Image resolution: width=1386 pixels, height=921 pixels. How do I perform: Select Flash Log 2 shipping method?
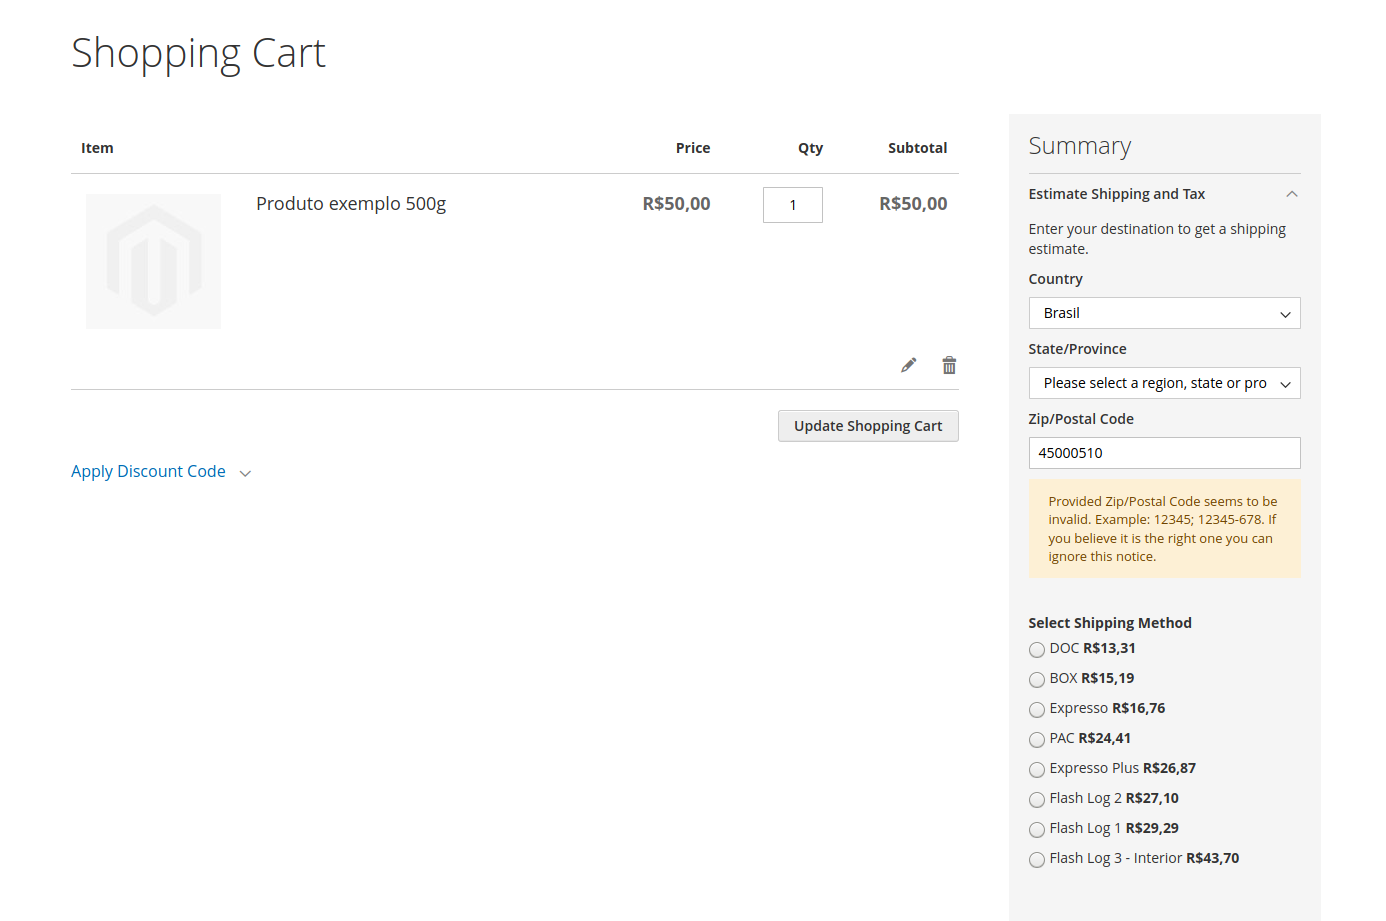click(x=1037, y=800)
